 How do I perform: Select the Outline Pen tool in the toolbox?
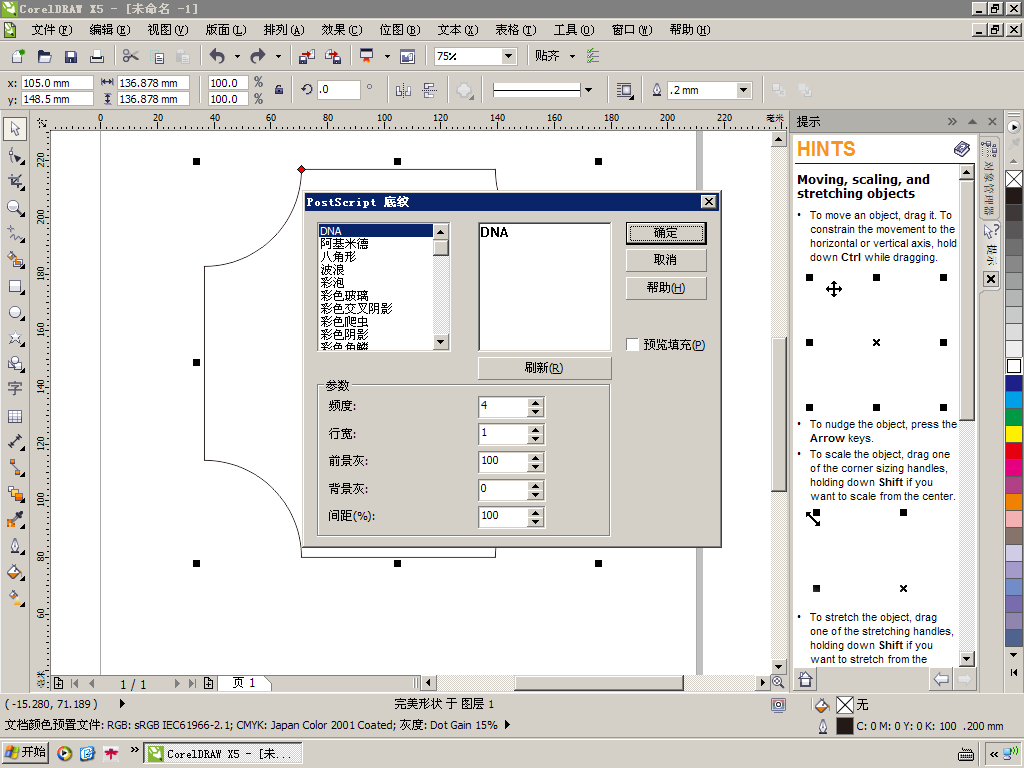15,546
